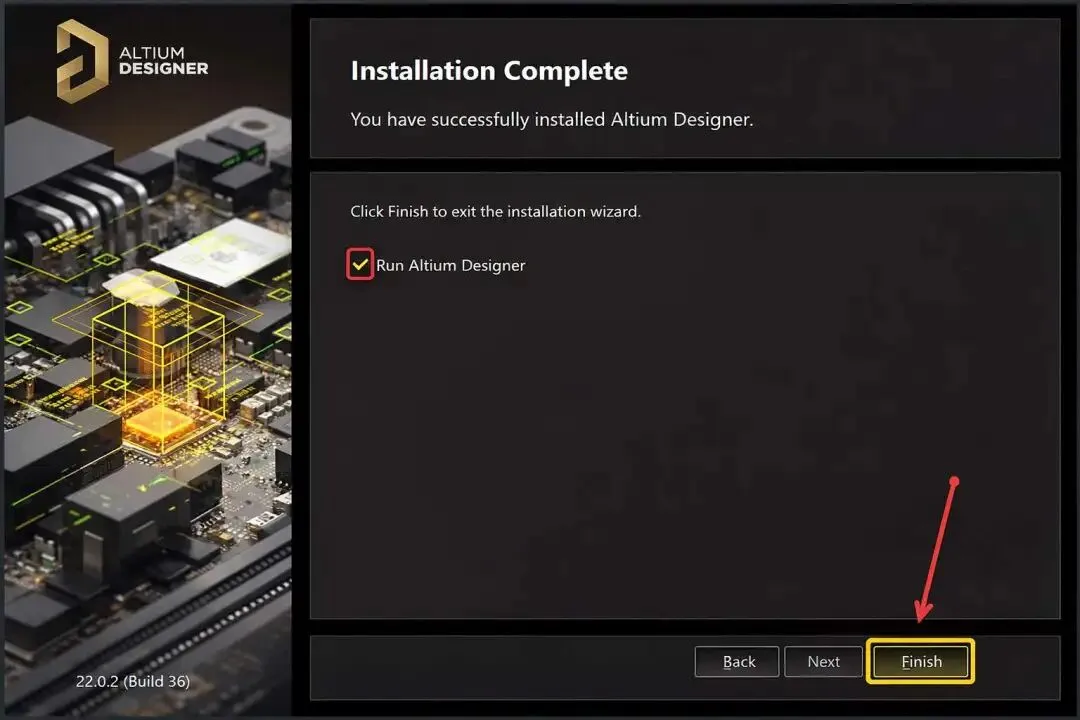Uncheck the Run Altium Designer checkbox
The width and height of the screenshot is (1080, 720).
tap(360, 265)
